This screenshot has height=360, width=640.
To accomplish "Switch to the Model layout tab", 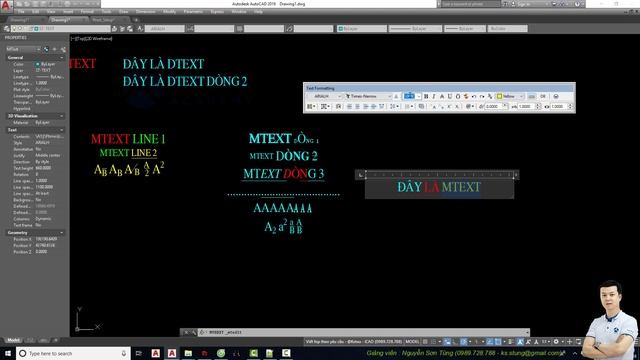I will click(13, 340).
